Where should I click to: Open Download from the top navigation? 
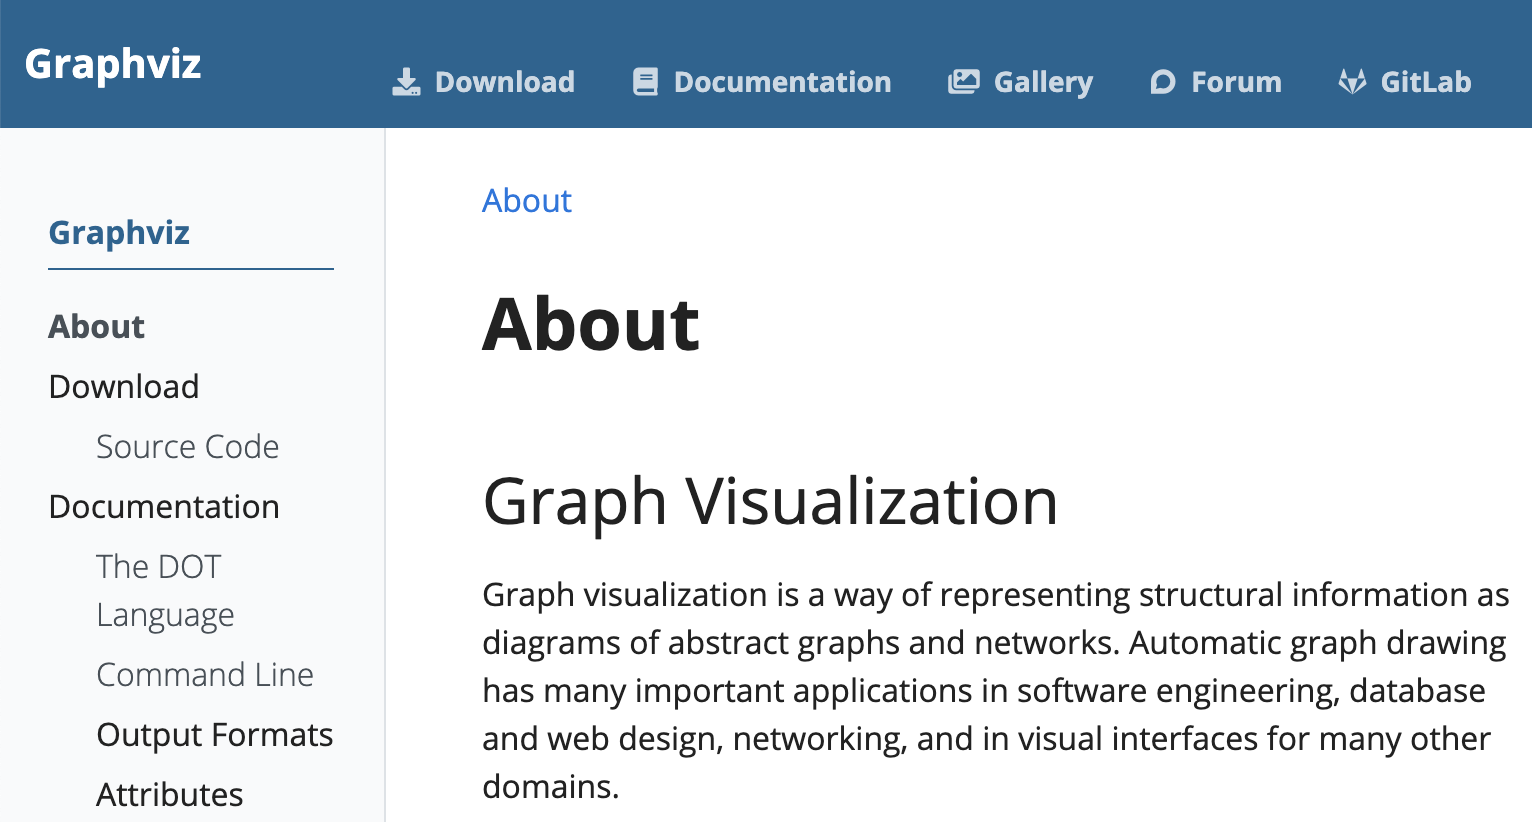(504, 82)
